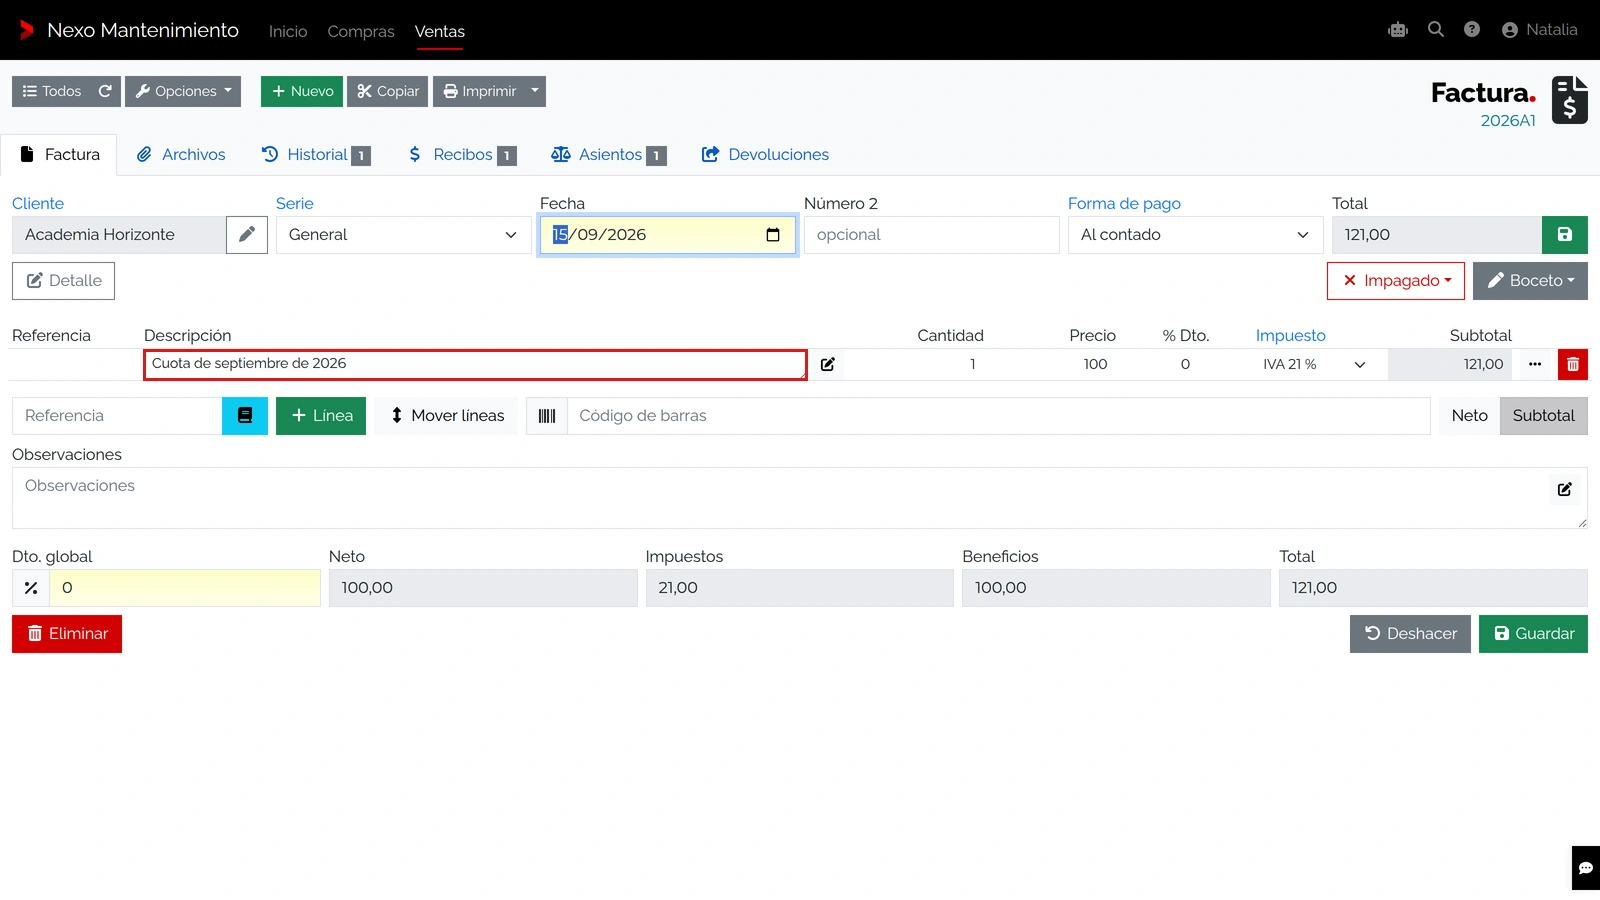Delete line with red trash icon
This screenshot has width=1600, height=900.
(1573, 364)
